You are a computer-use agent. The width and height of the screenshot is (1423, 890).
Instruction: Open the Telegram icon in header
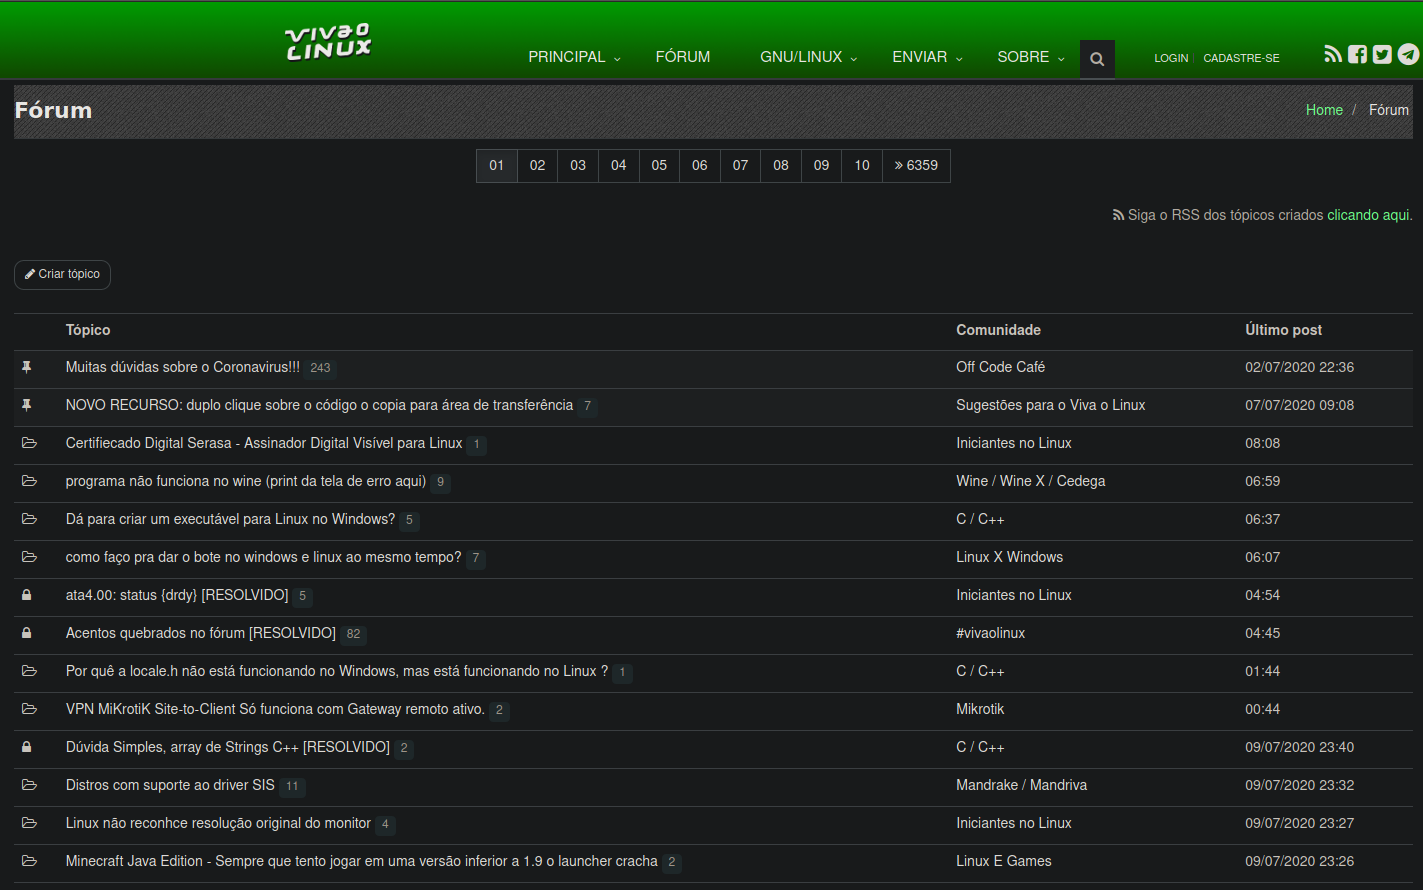[x=1408, y=54]
